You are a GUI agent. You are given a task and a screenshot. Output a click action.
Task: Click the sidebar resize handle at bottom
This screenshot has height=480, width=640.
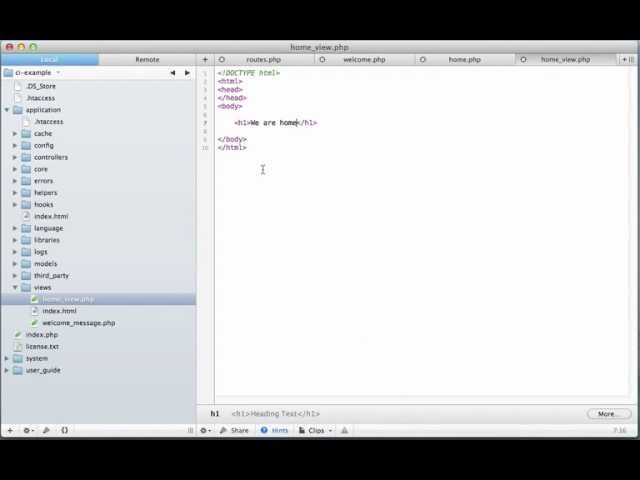[x=190, y=430]
